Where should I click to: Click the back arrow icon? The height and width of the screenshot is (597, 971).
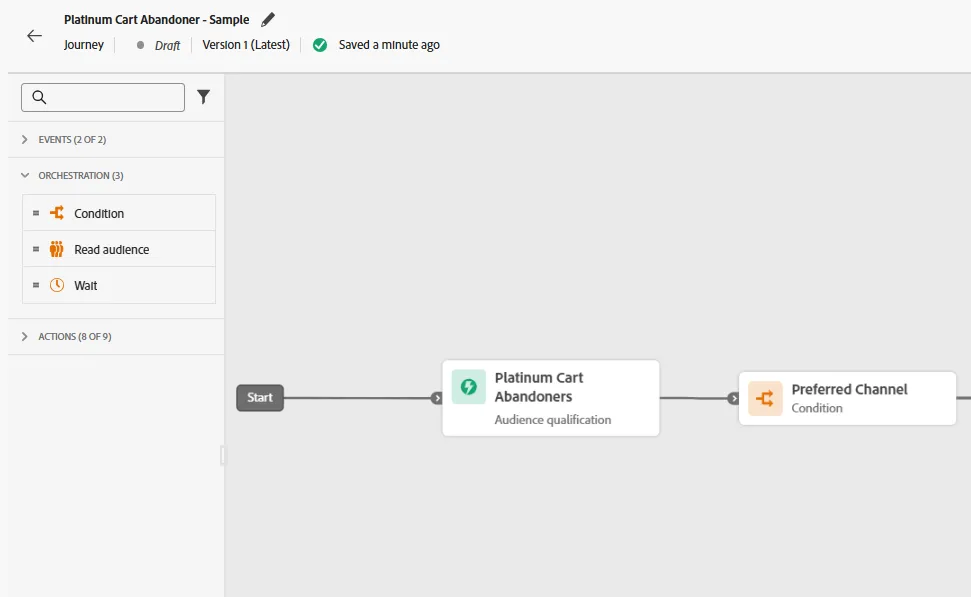pos(35,36)
